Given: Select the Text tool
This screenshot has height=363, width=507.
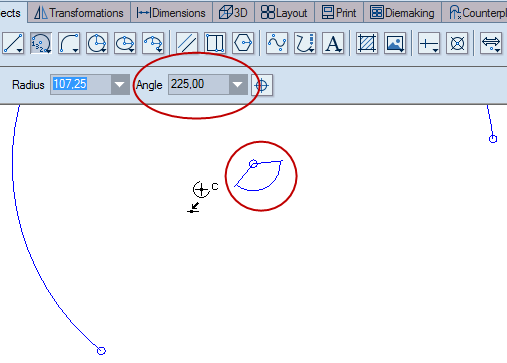Looking at the screenshot, I should (x=333, y=43).
